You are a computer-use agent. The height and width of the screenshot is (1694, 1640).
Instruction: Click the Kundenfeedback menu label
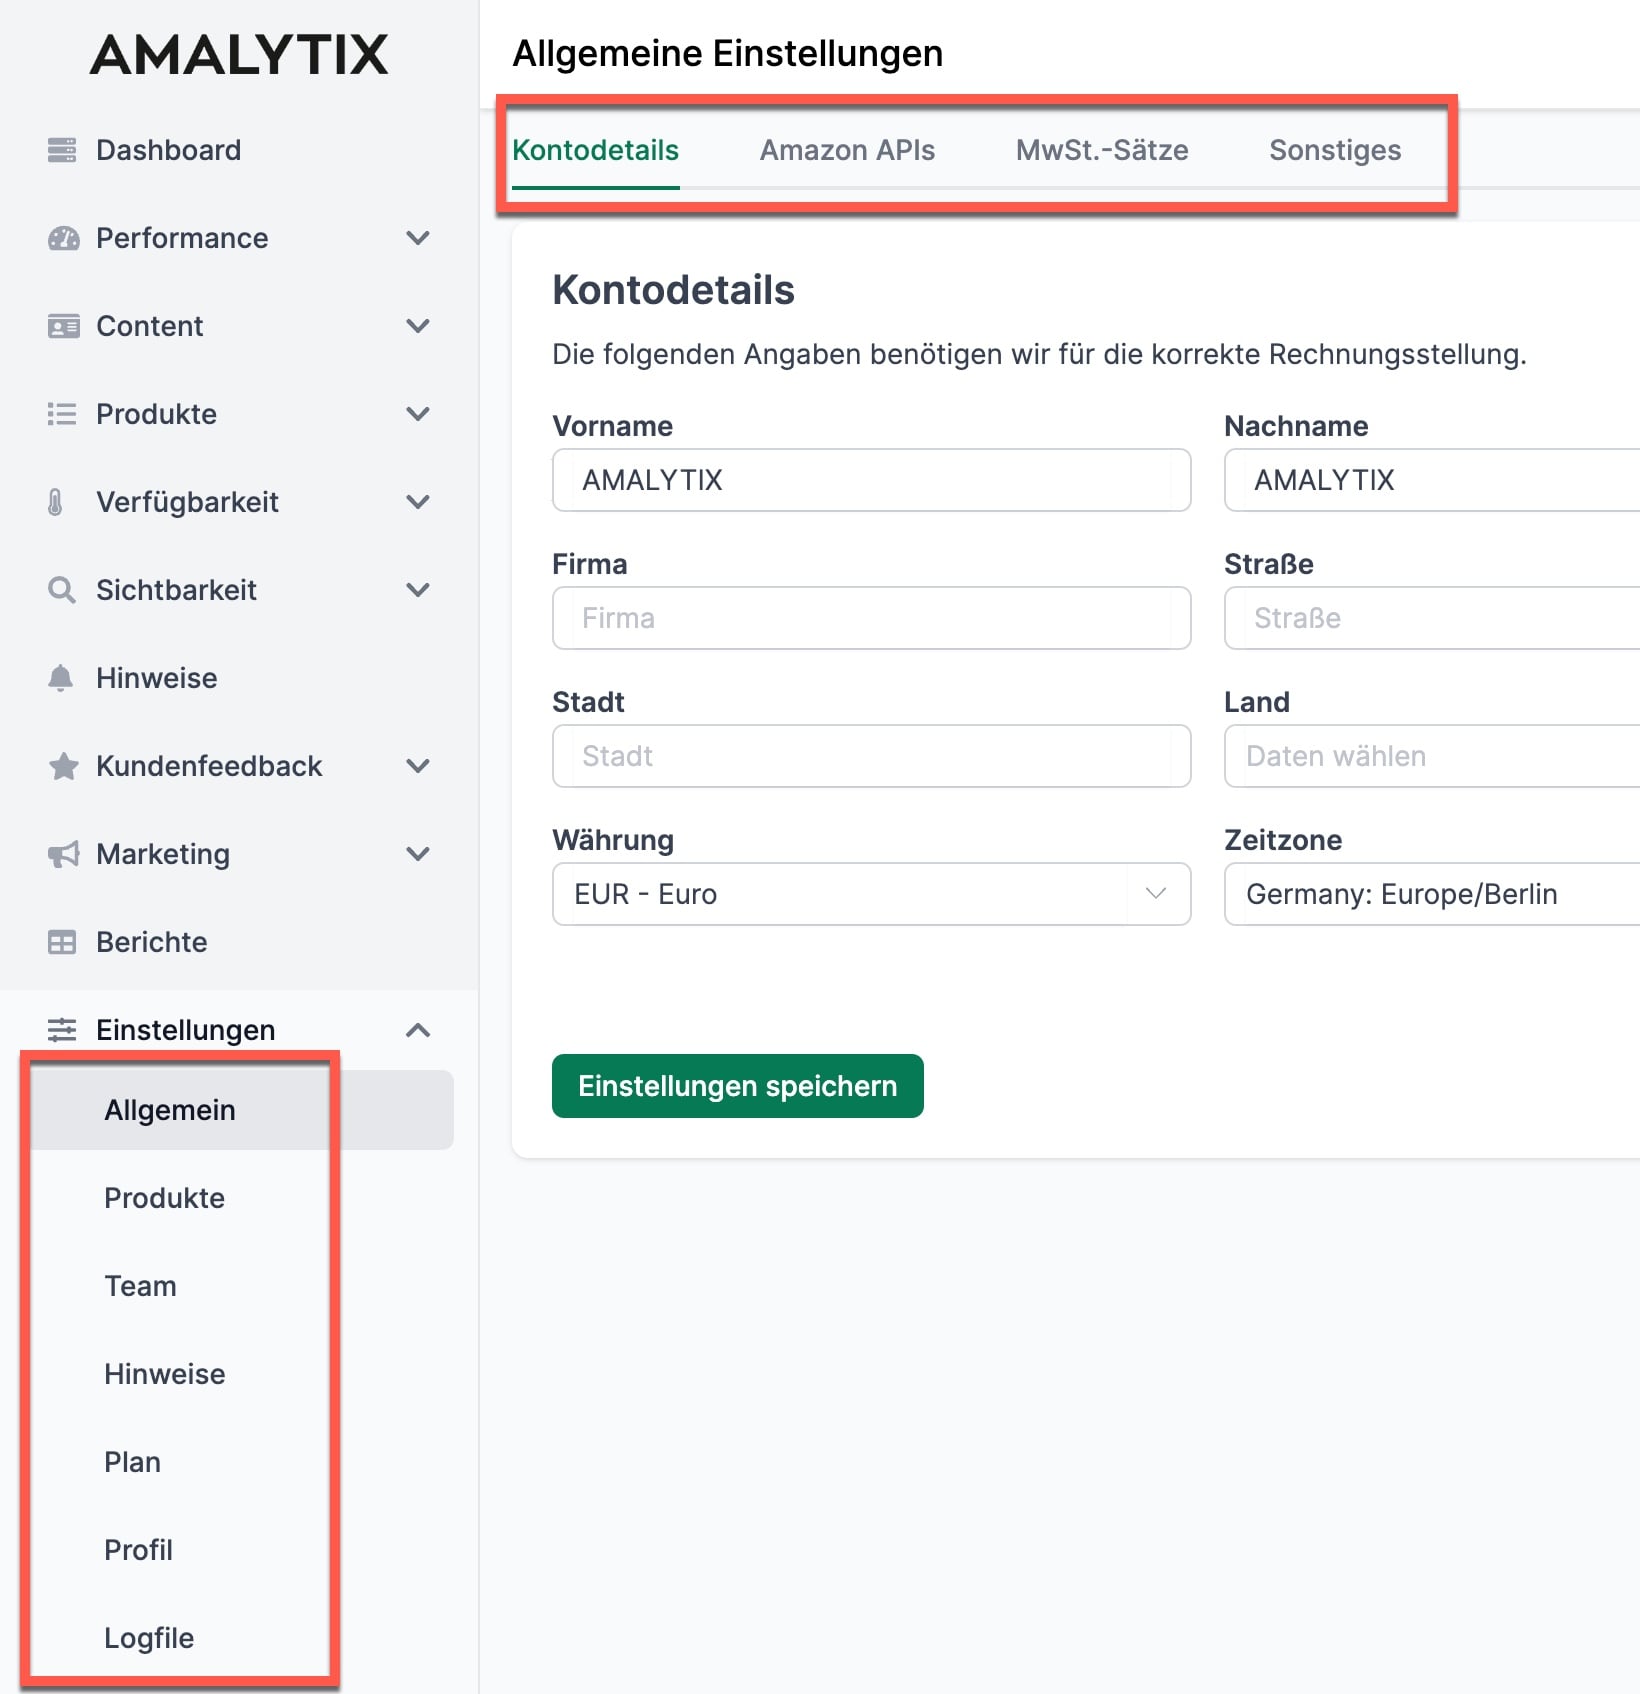[x=209, y=766]
